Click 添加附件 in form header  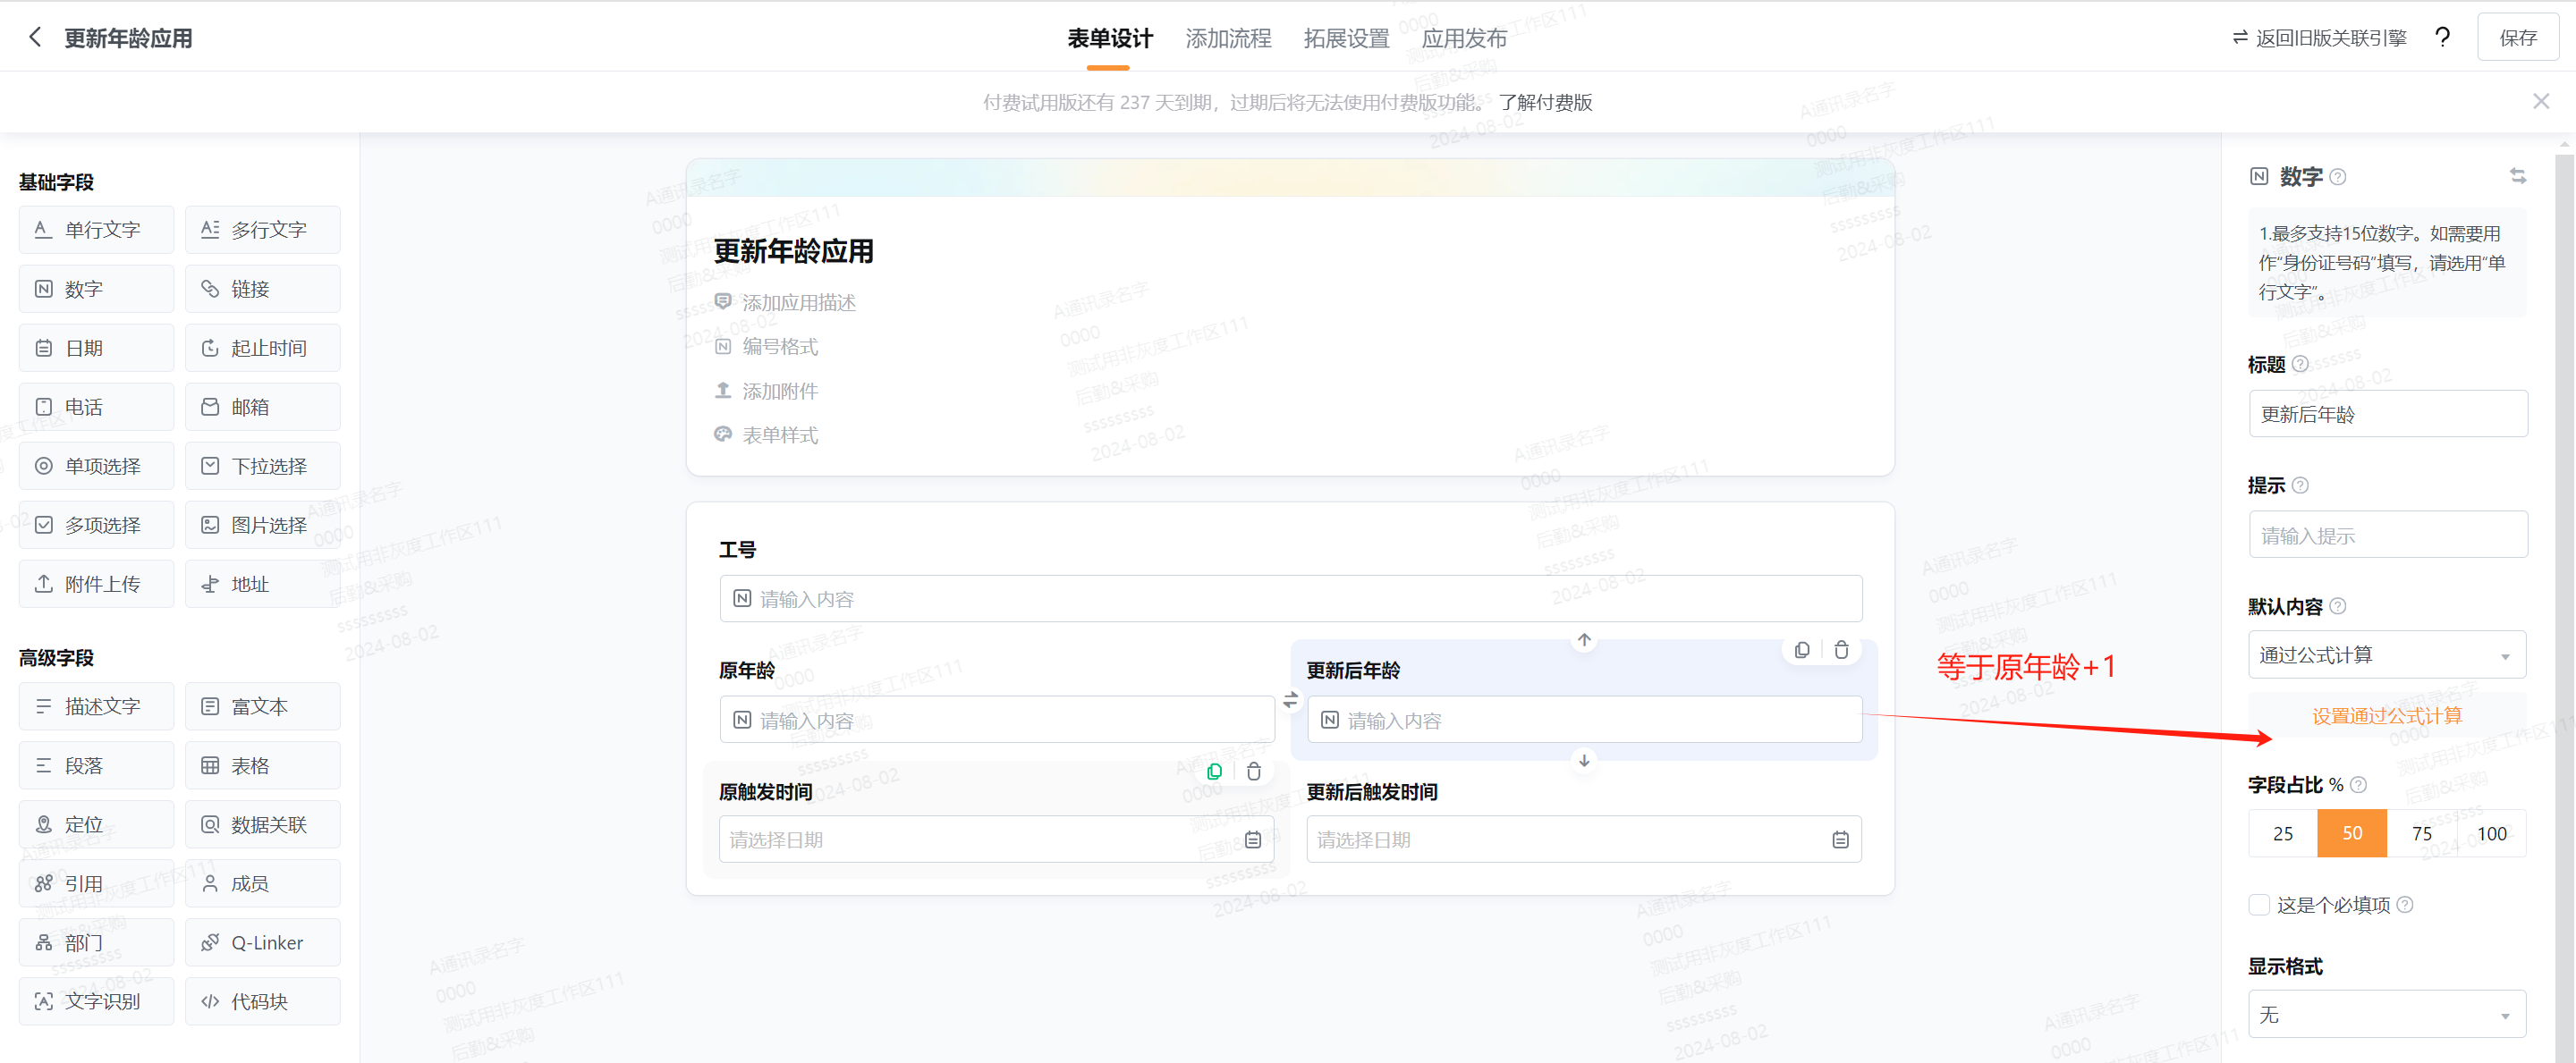click(766, 391)
